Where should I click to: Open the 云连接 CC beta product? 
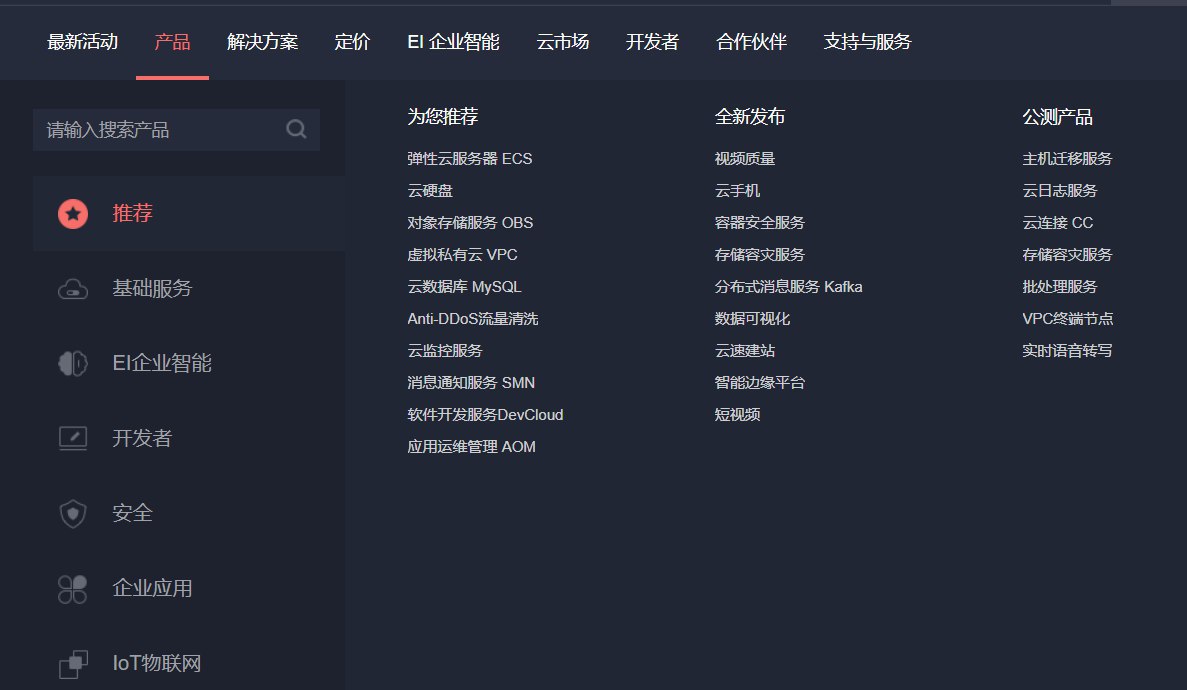[x=1057, y=223]
